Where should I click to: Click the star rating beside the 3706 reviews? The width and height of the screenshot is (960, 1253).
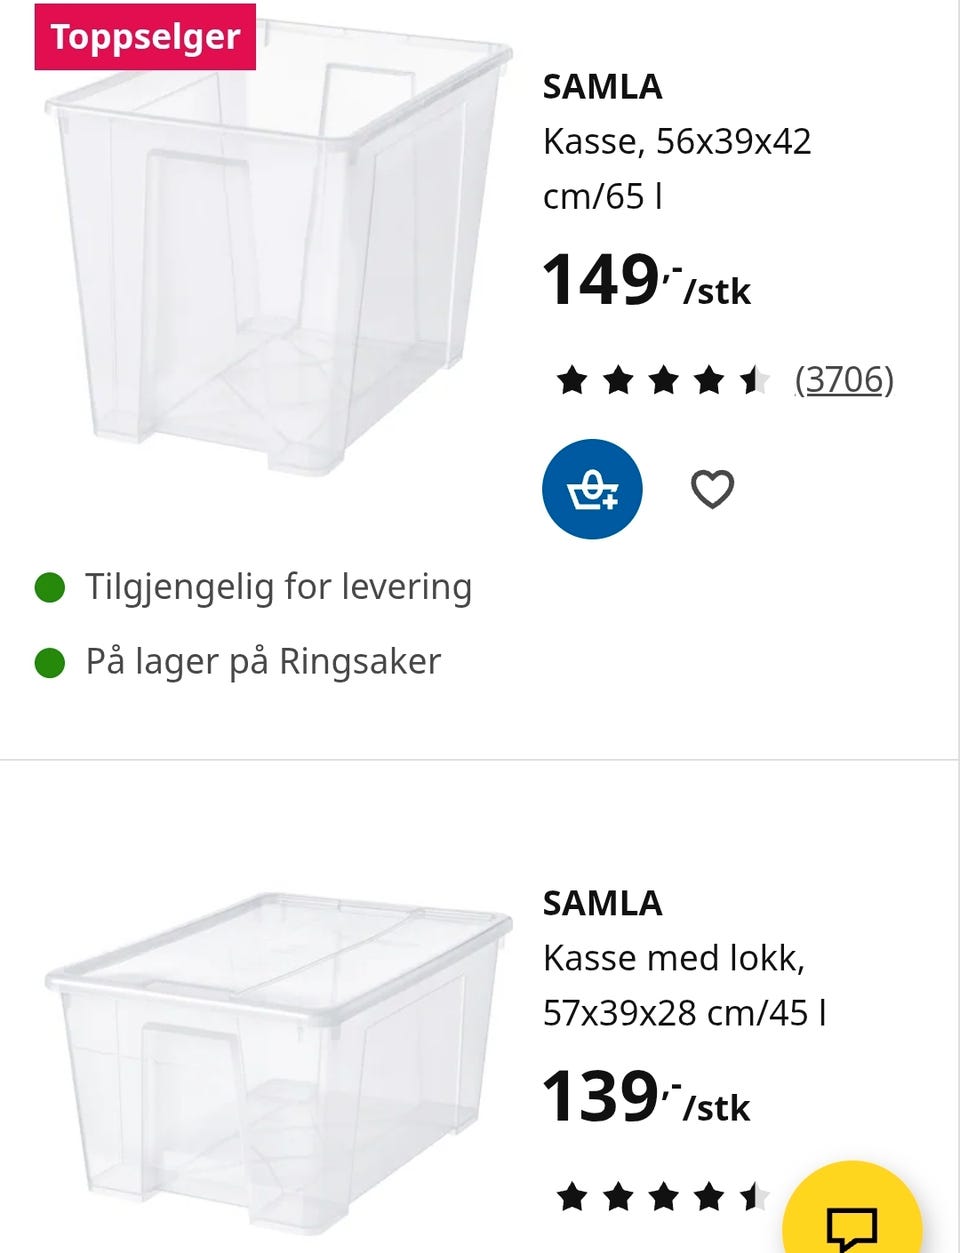click(663, 380)
